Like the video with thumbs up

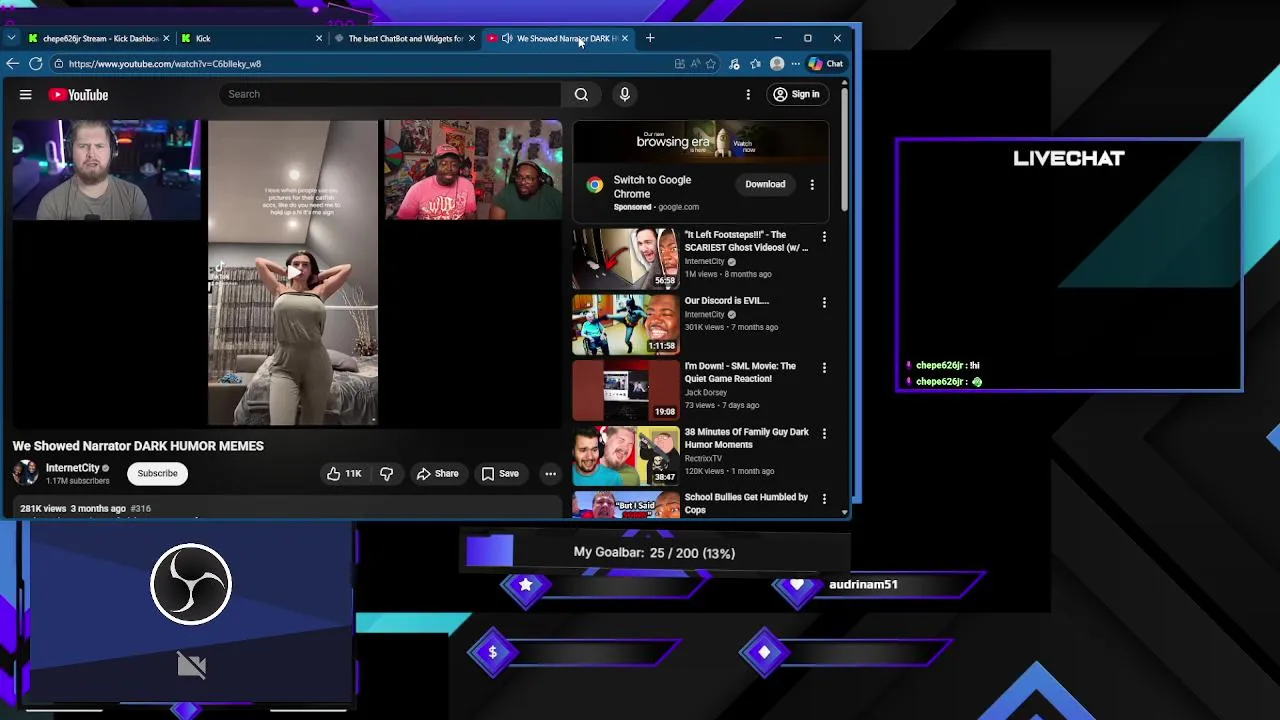coord(343,474)
